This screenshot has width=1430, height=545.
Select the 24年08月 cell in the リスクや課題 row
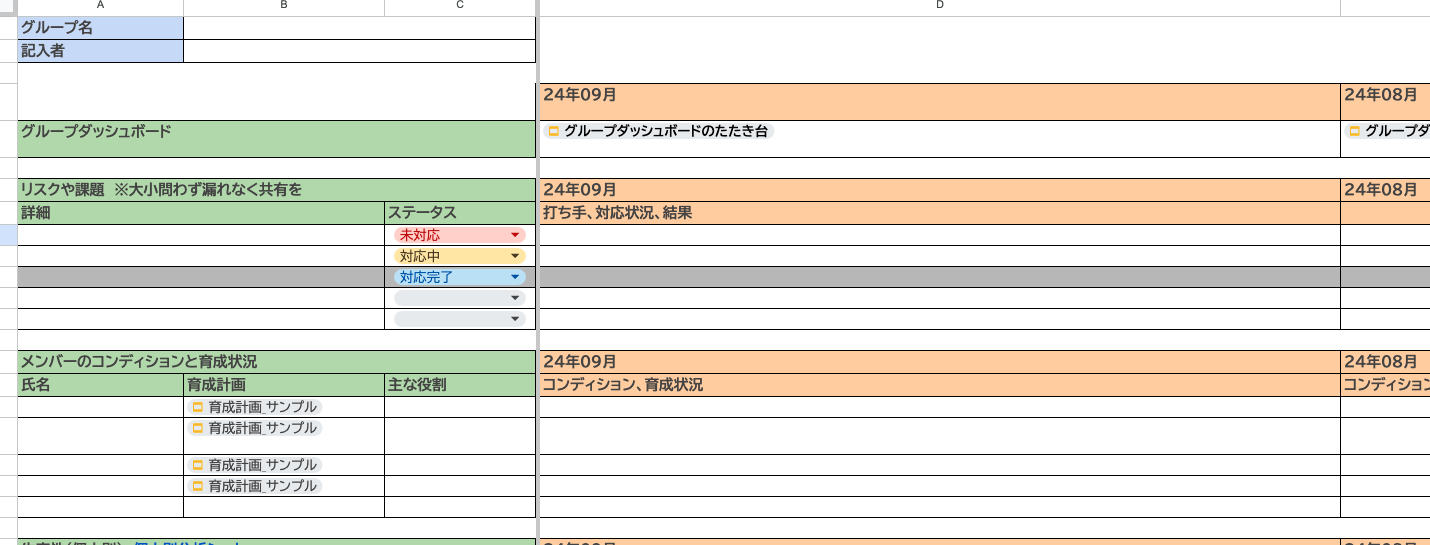[1385, 190]
